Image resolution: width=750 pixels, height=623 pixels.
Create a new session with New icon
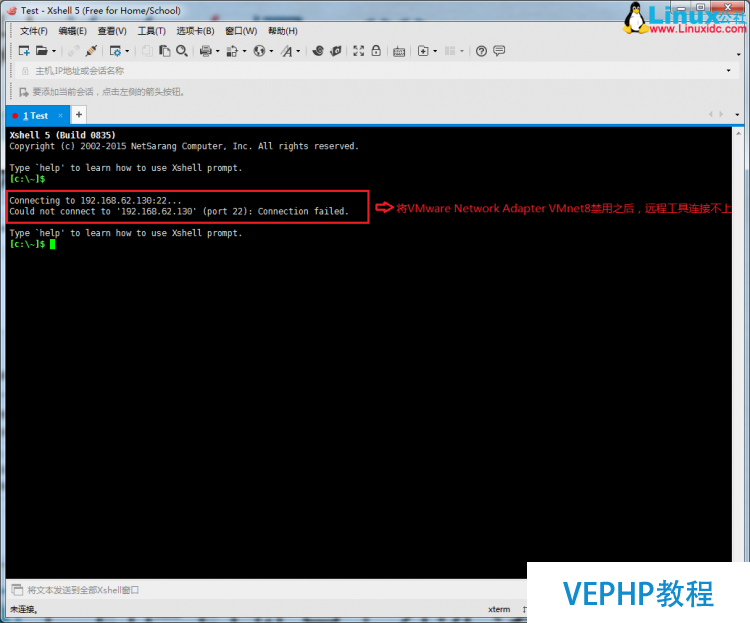[x=24, y=51]
